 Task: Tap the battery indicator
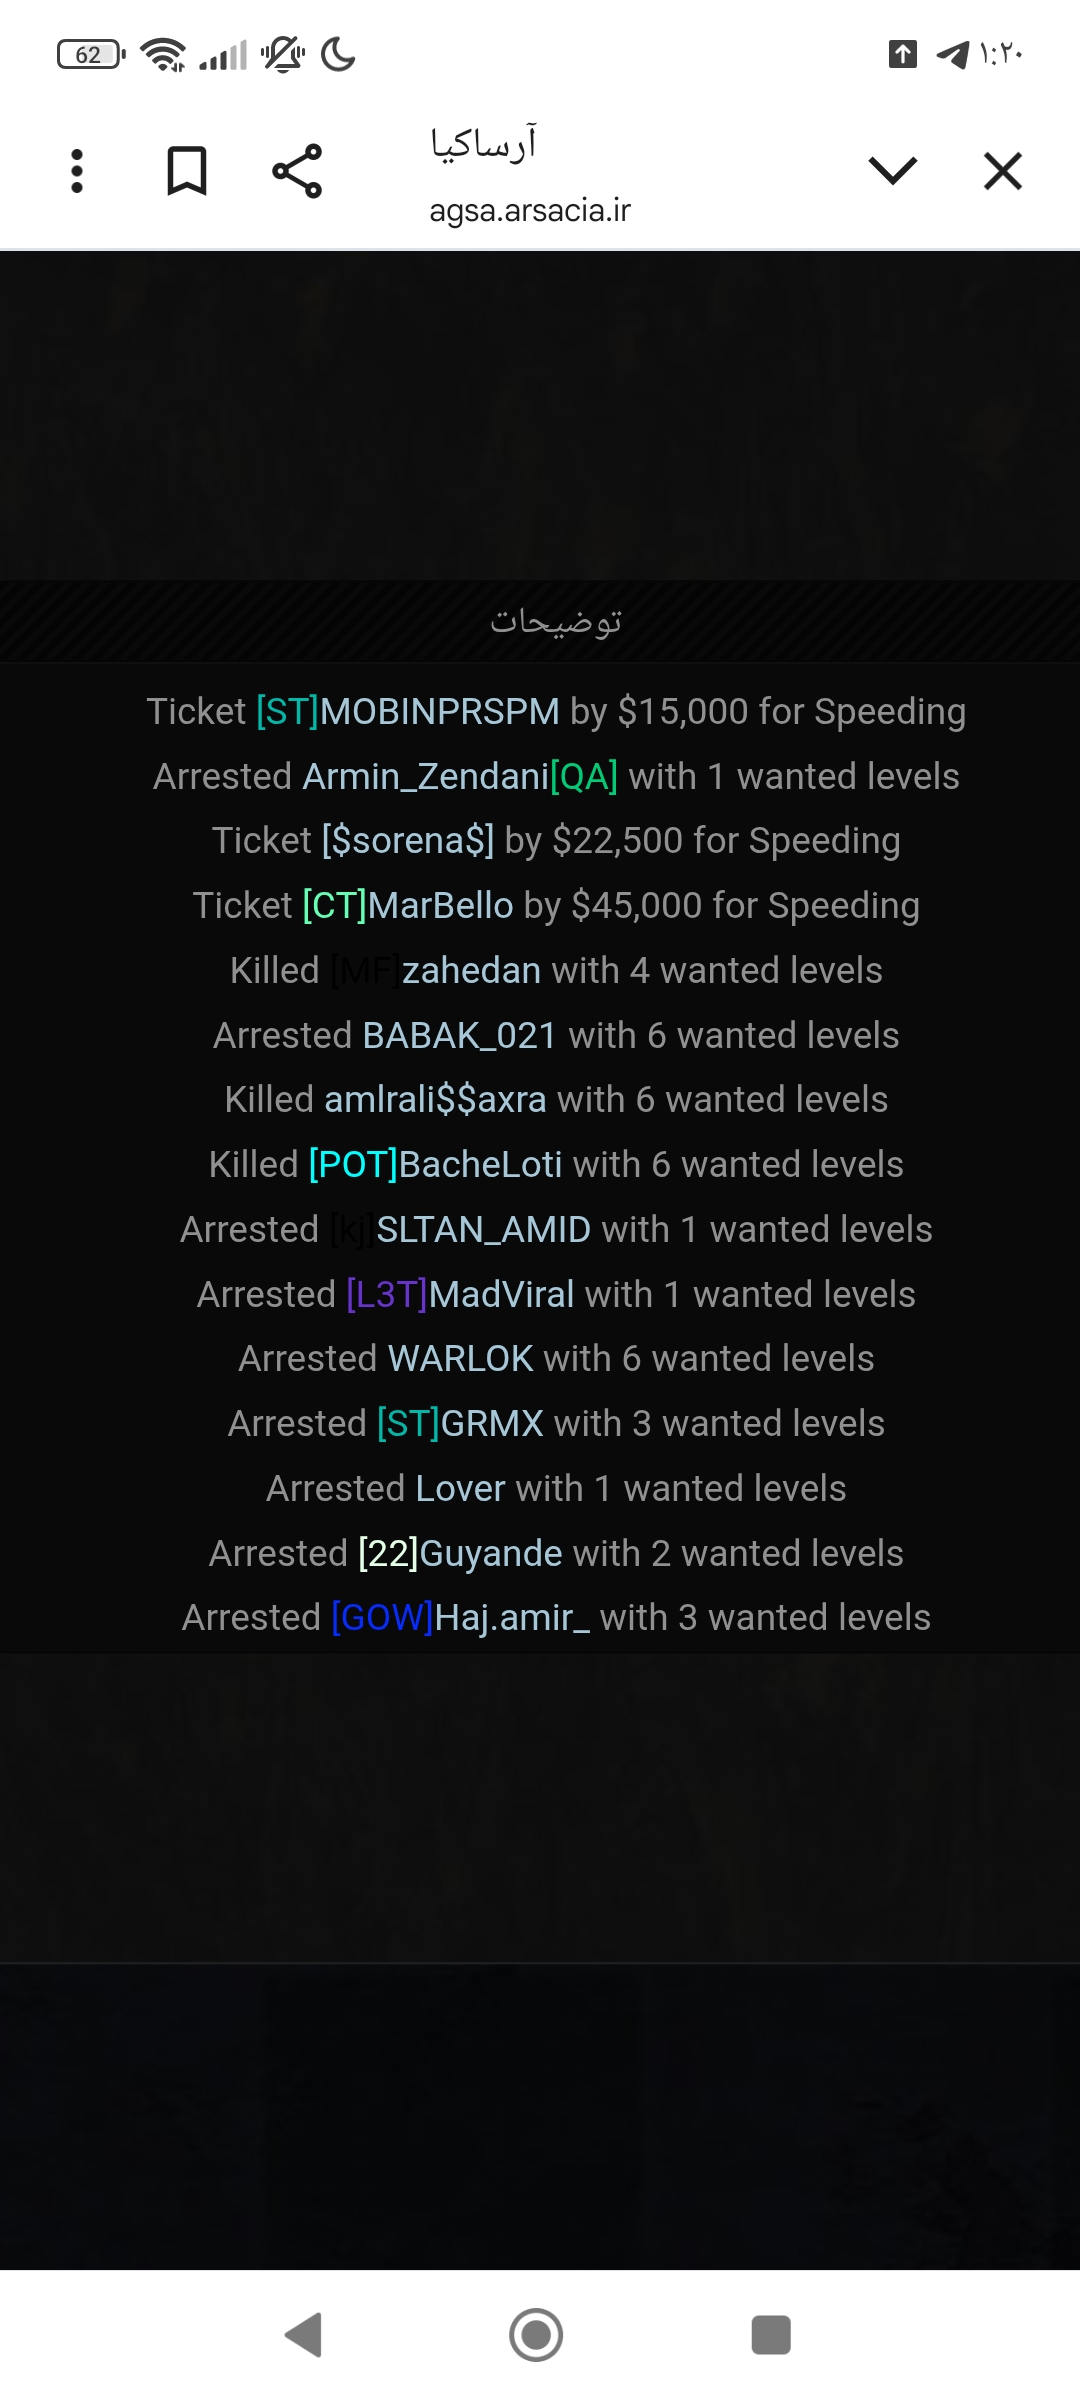click(90, 54)
